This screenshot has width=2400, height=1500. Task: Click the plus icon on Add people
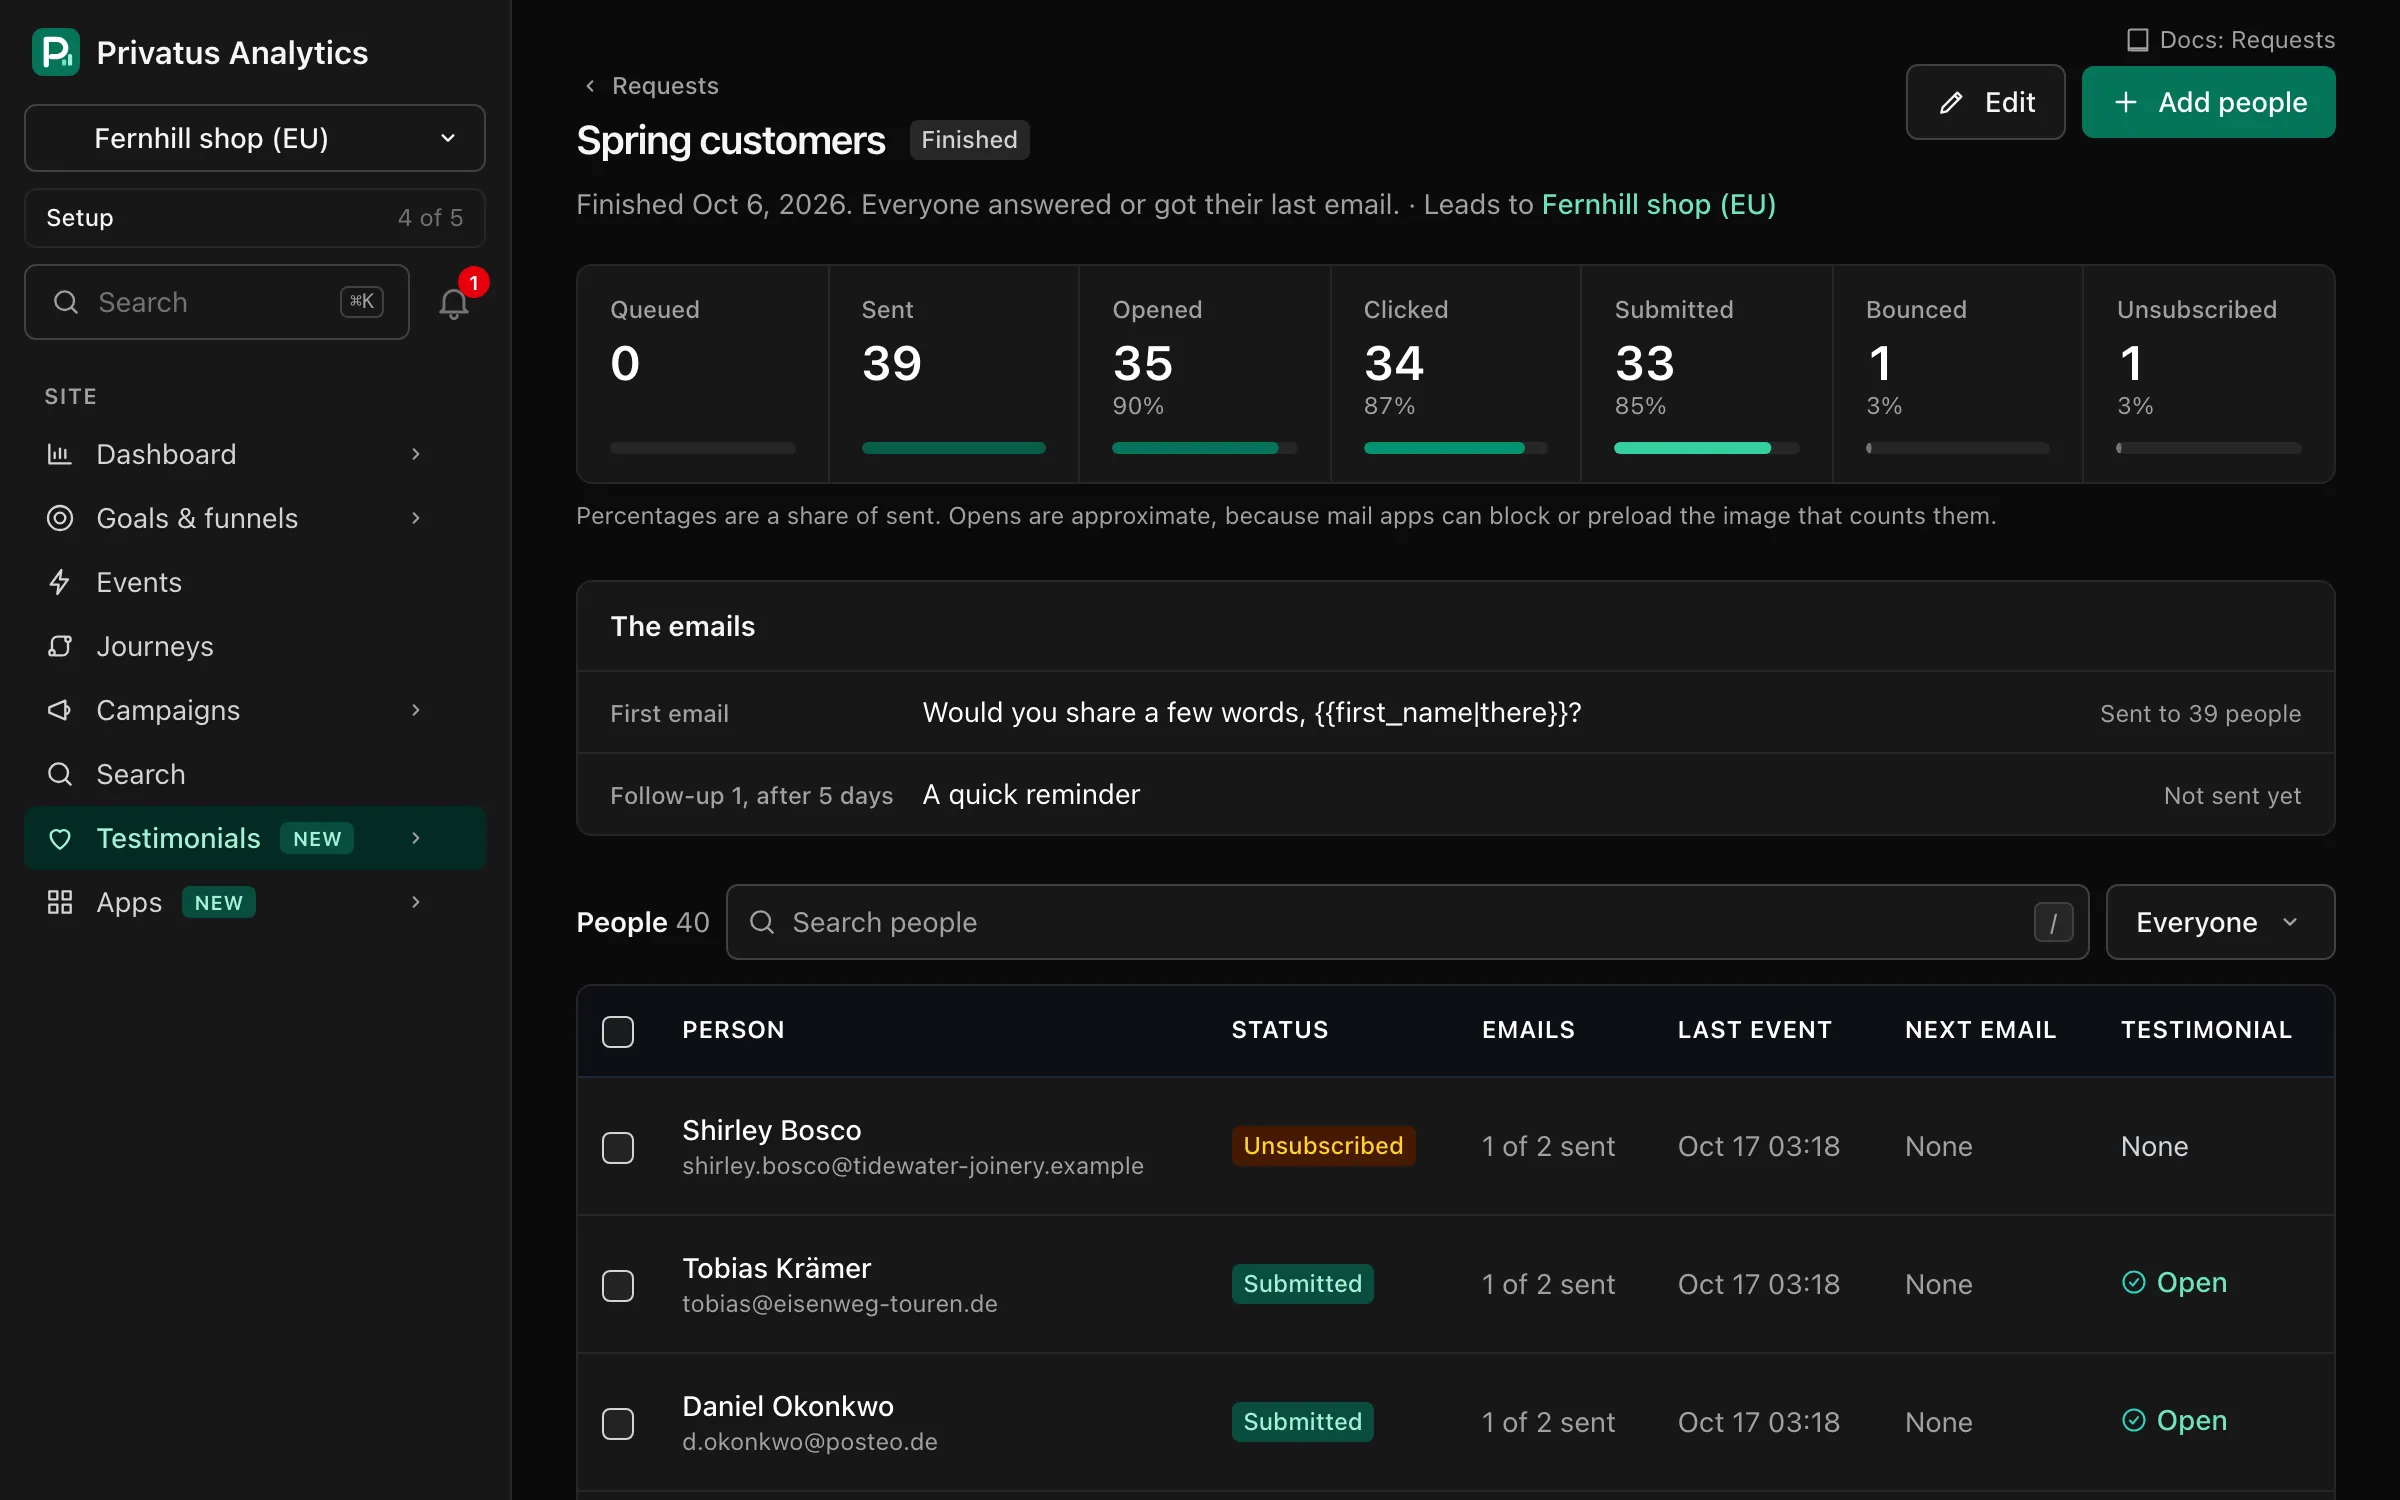[2126, 102]
